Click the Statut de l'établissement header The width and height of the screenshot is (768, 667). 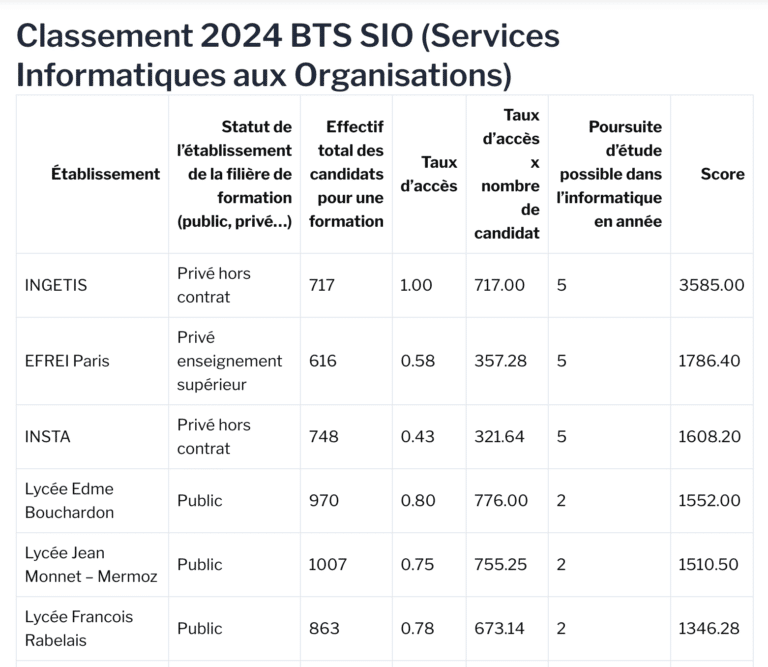tap(234, 174)
